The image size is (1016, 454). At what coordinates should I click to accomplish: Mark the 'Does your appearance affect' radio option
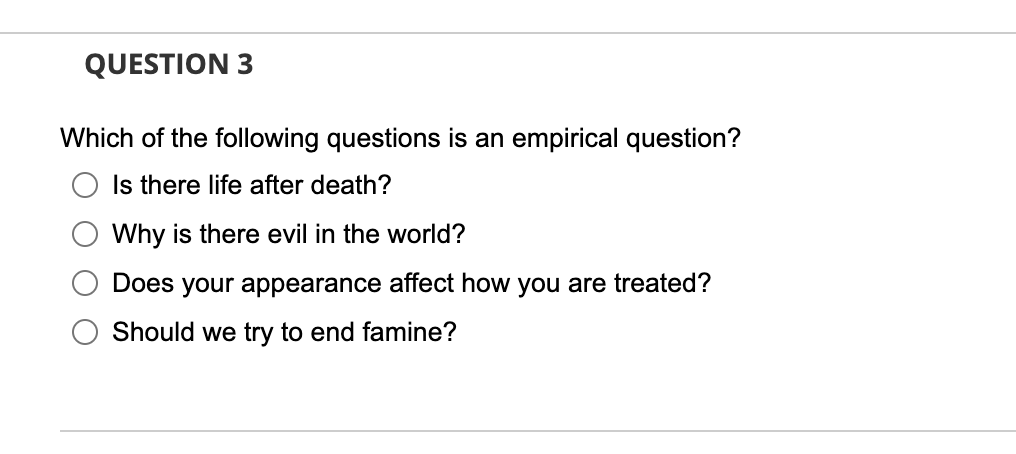tap(85, 283)
